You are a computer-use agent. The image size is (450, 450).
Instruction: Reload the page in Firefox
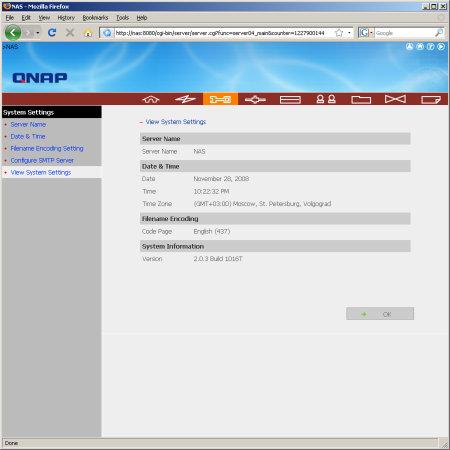click(x=52, y=33)
